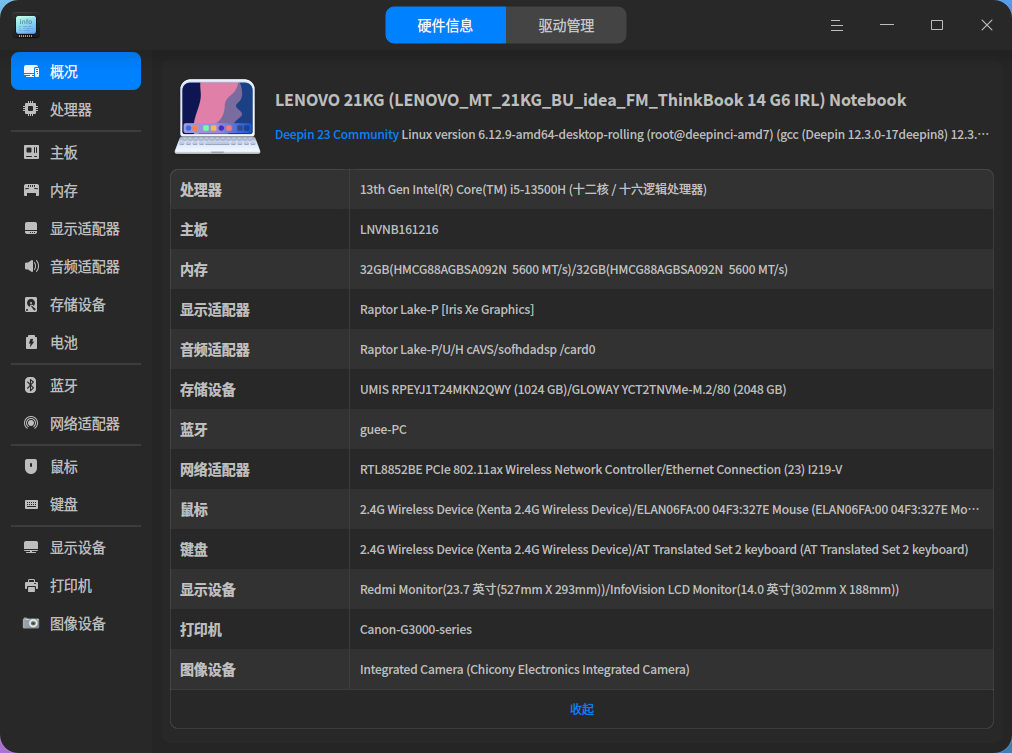The image size is (1012, 753).
Task: Click the laptop image in the header
Action: 218,117
